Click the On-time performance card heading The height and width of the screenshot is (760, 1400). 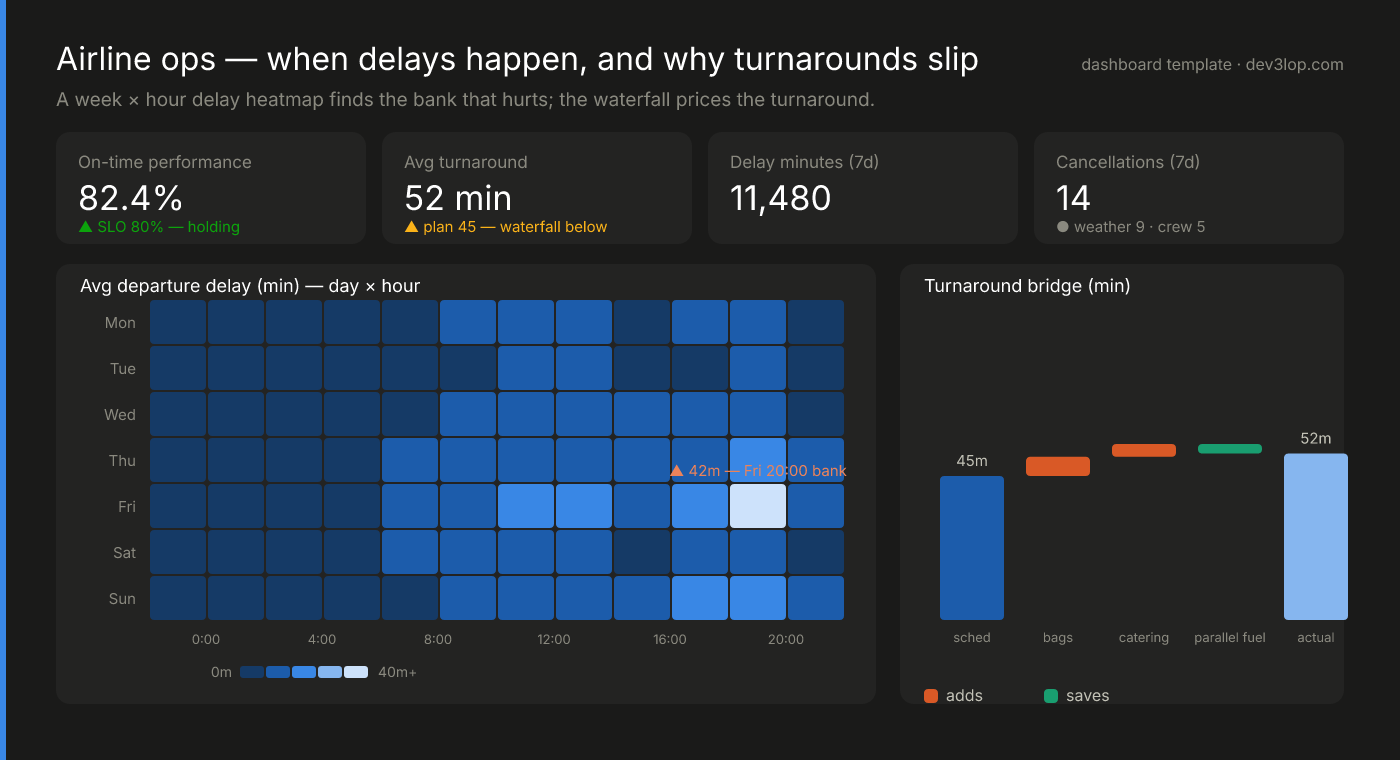[x=165, y=162]
